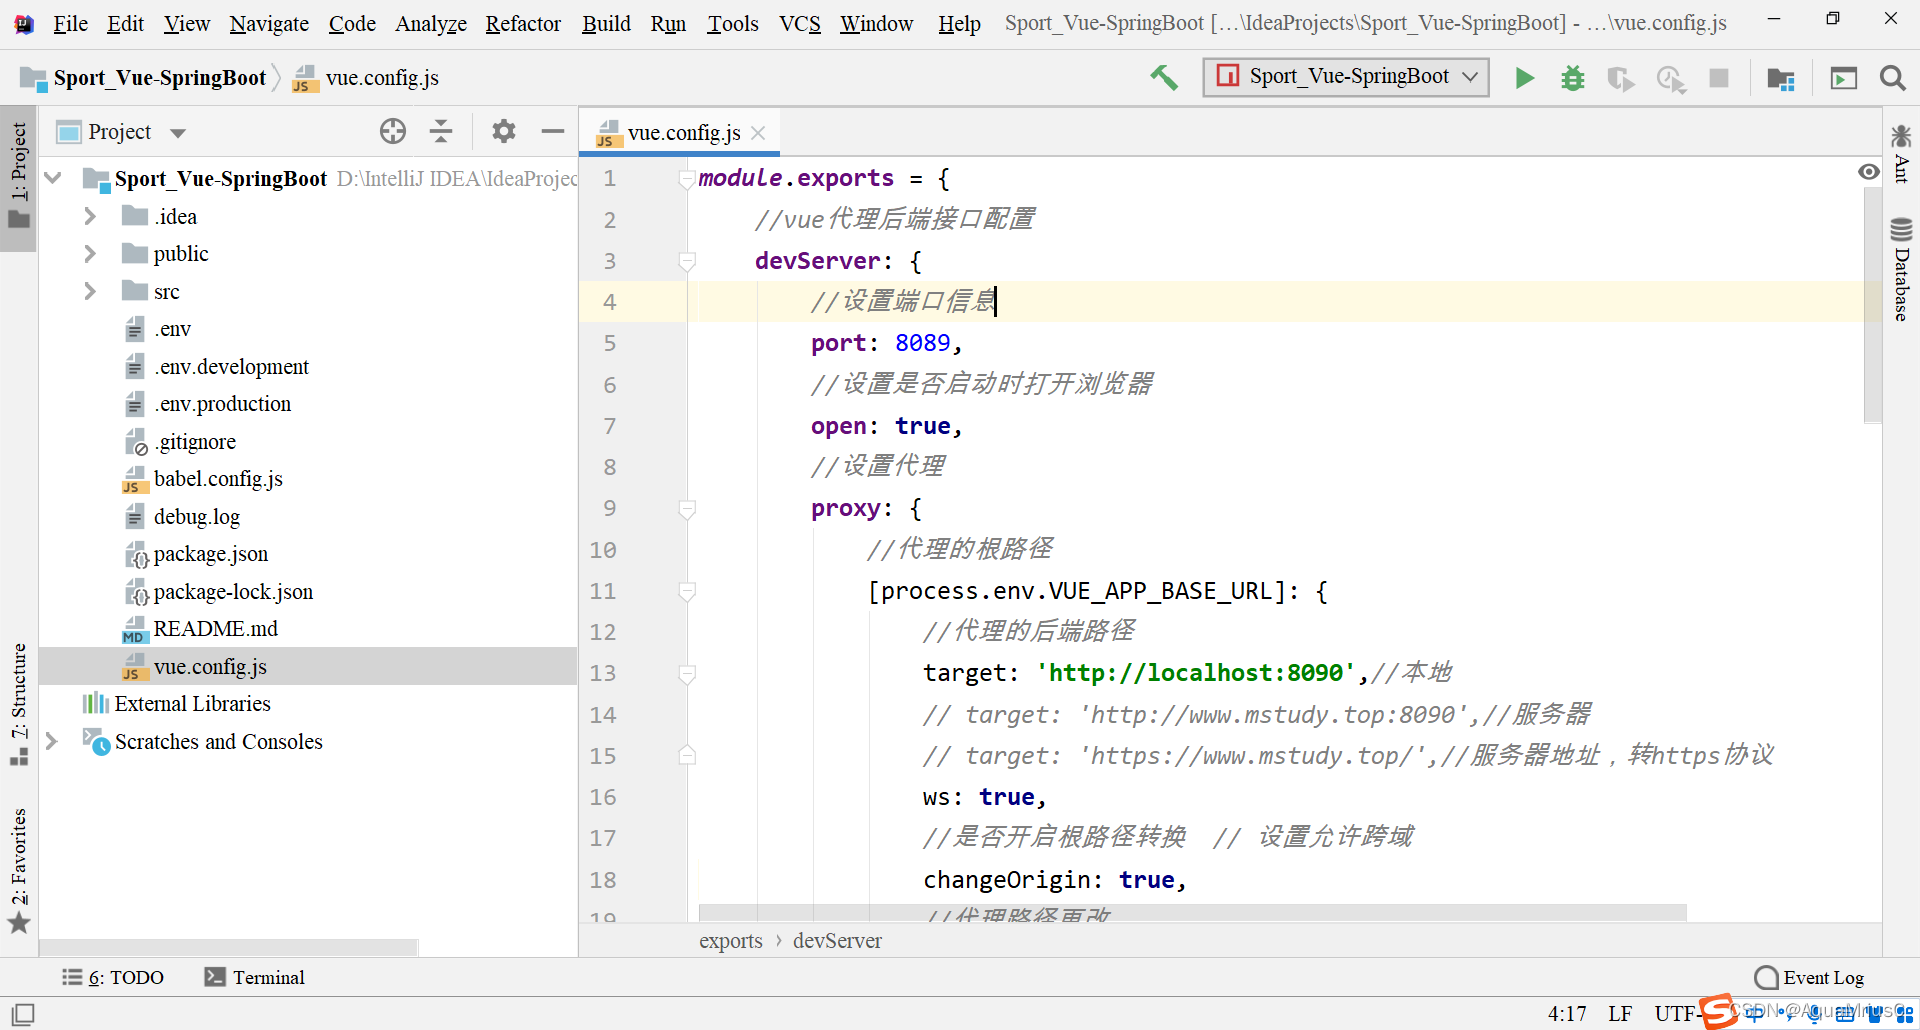1920x1030 pixels.
Task: Fold the block at line 11
Action: tap(687, 592)
